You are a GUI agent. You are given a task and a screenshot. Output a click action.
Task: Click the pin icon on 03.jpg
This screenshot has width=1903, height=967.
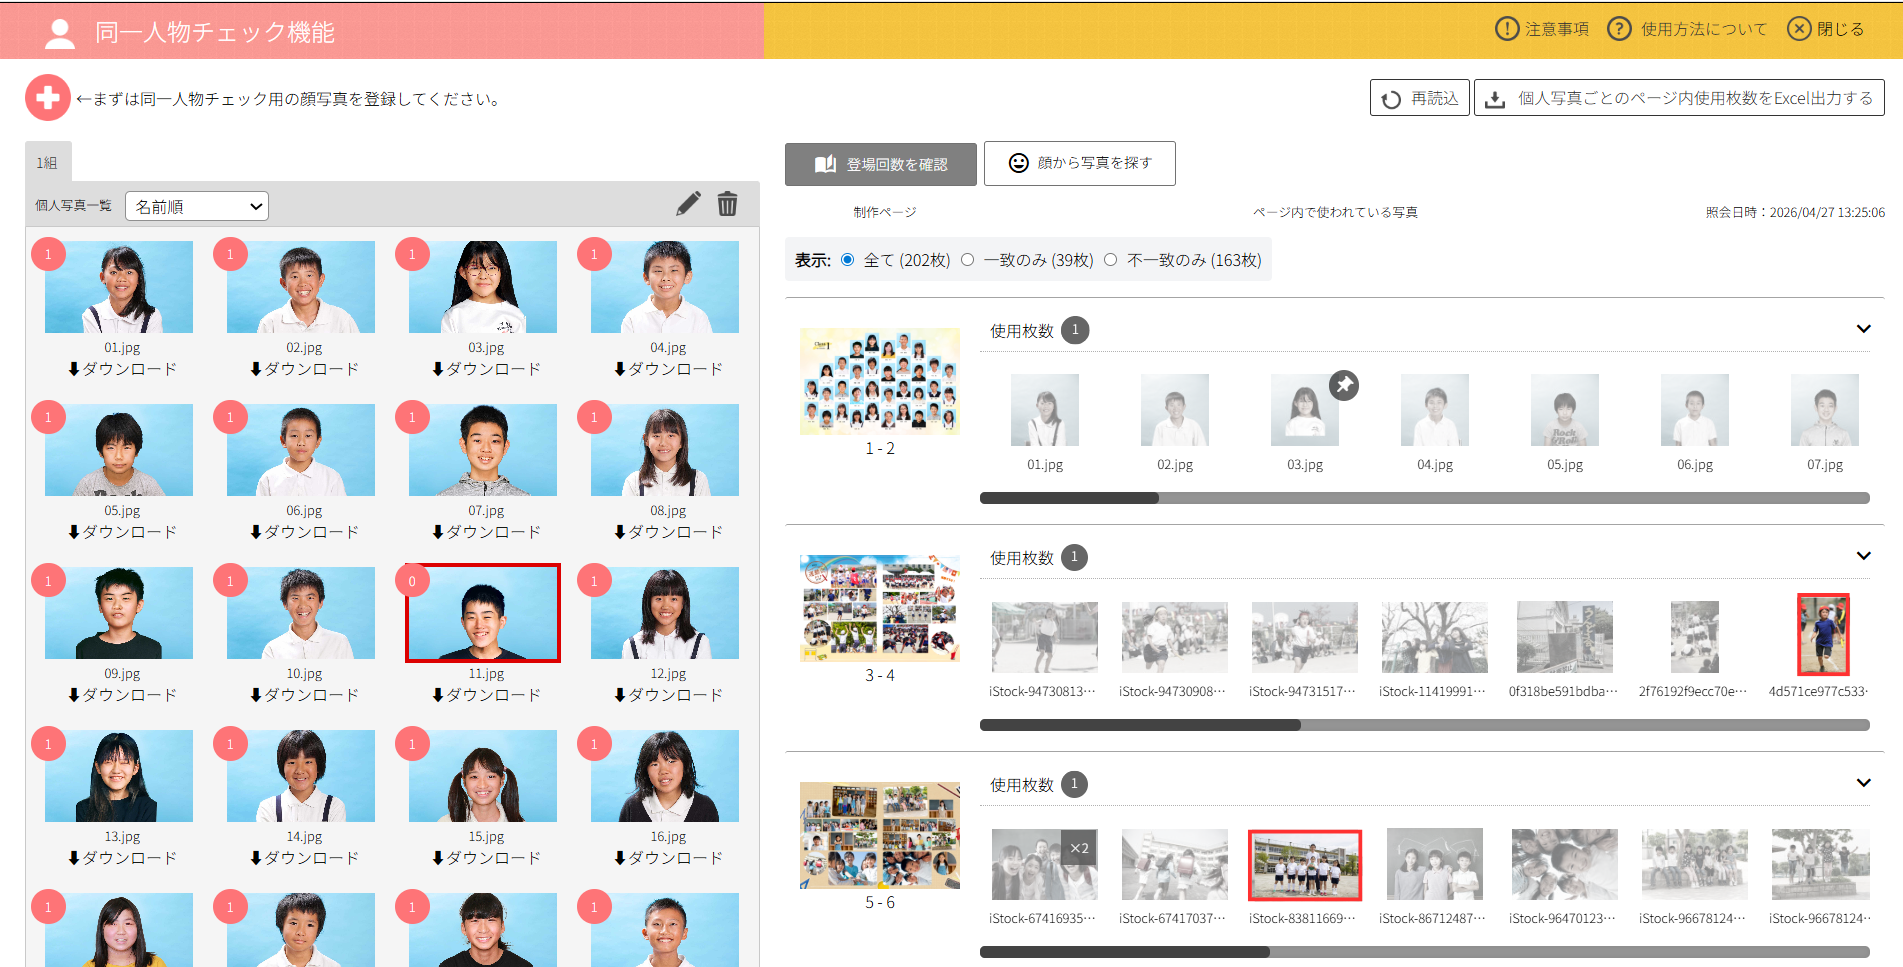click(1344, 385)
